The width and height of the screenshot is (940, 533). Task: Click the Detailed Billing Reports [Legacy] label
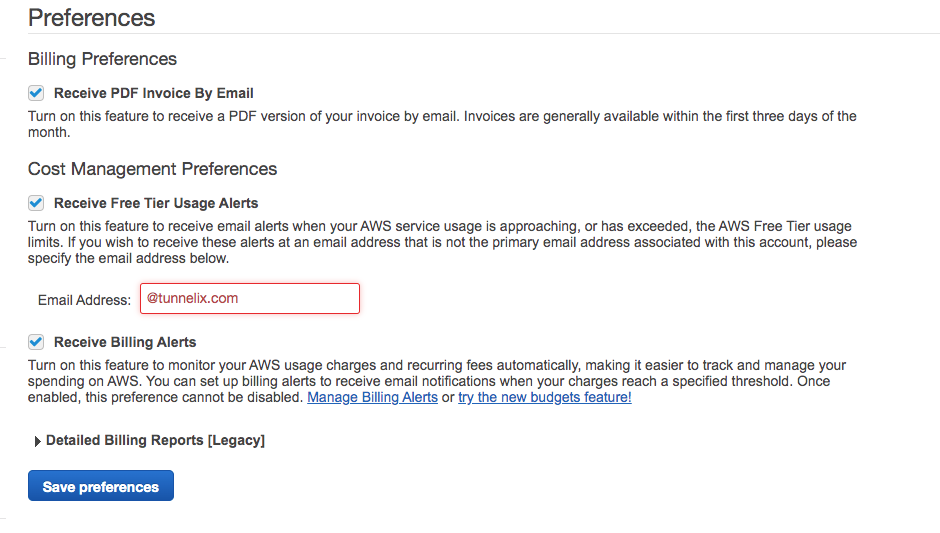(x=155, y=440)
